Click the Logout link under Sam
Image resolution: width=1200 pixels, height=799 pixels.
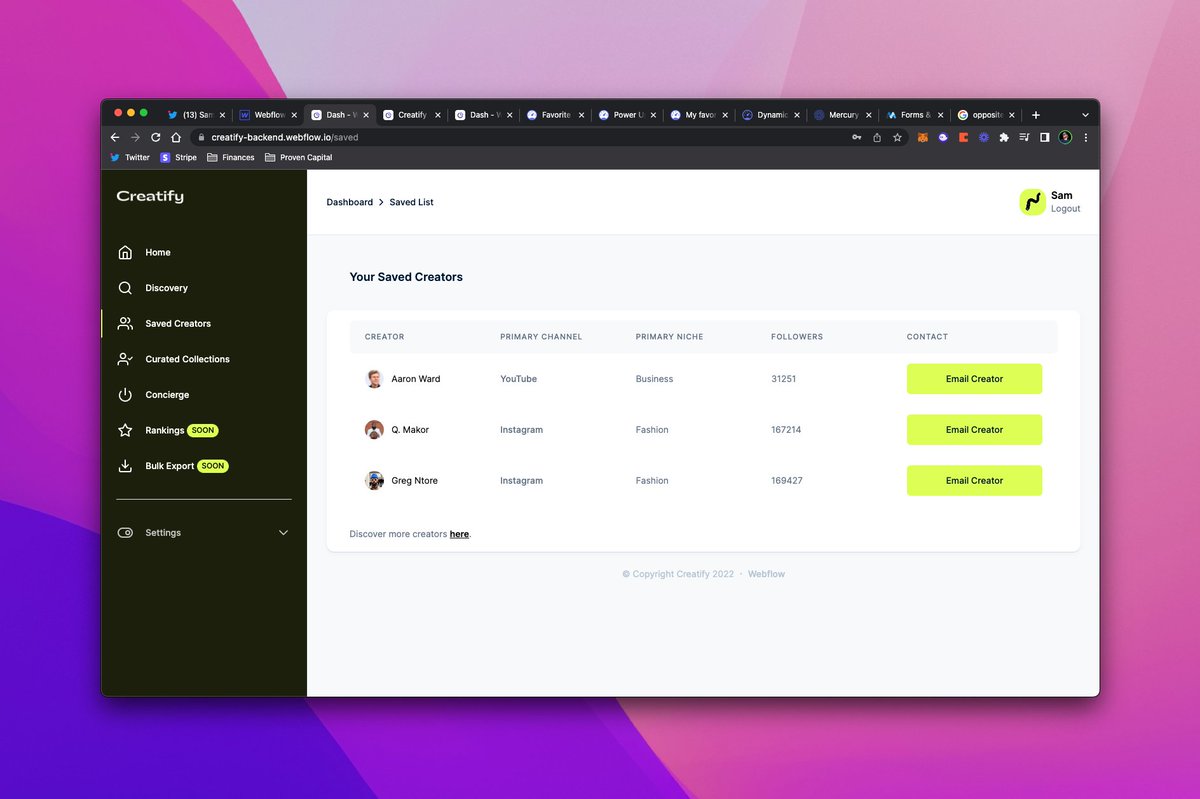1065,209
